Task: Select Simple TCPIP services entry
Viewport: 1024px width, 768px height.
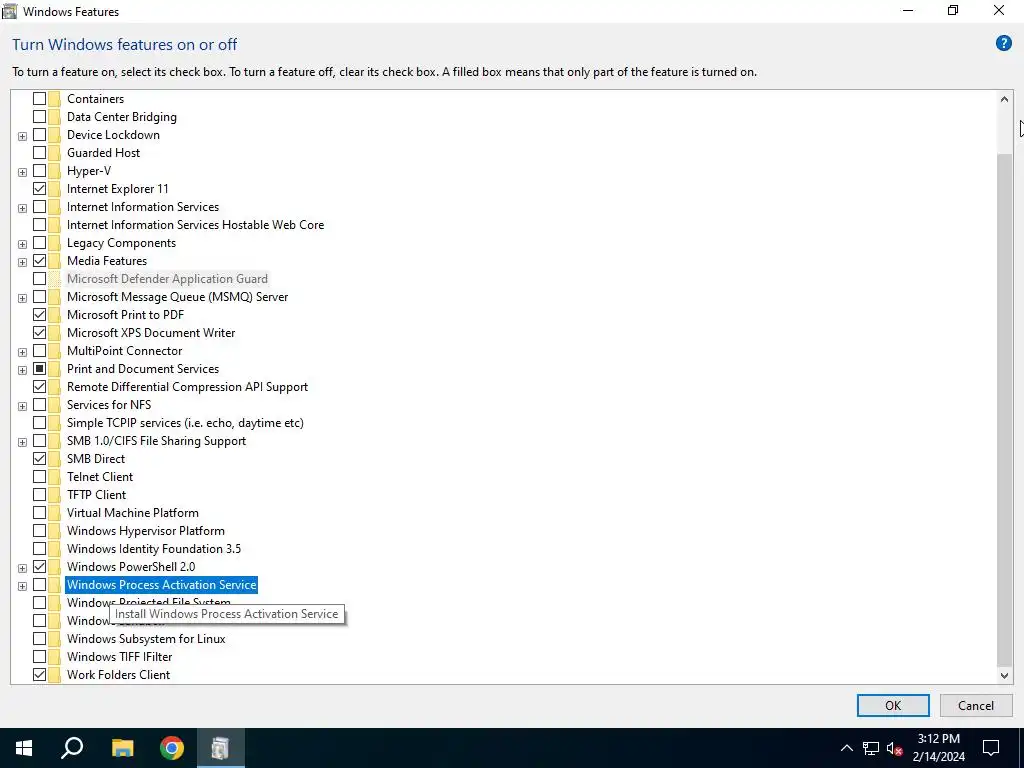Action: click(x=185, y=423)
